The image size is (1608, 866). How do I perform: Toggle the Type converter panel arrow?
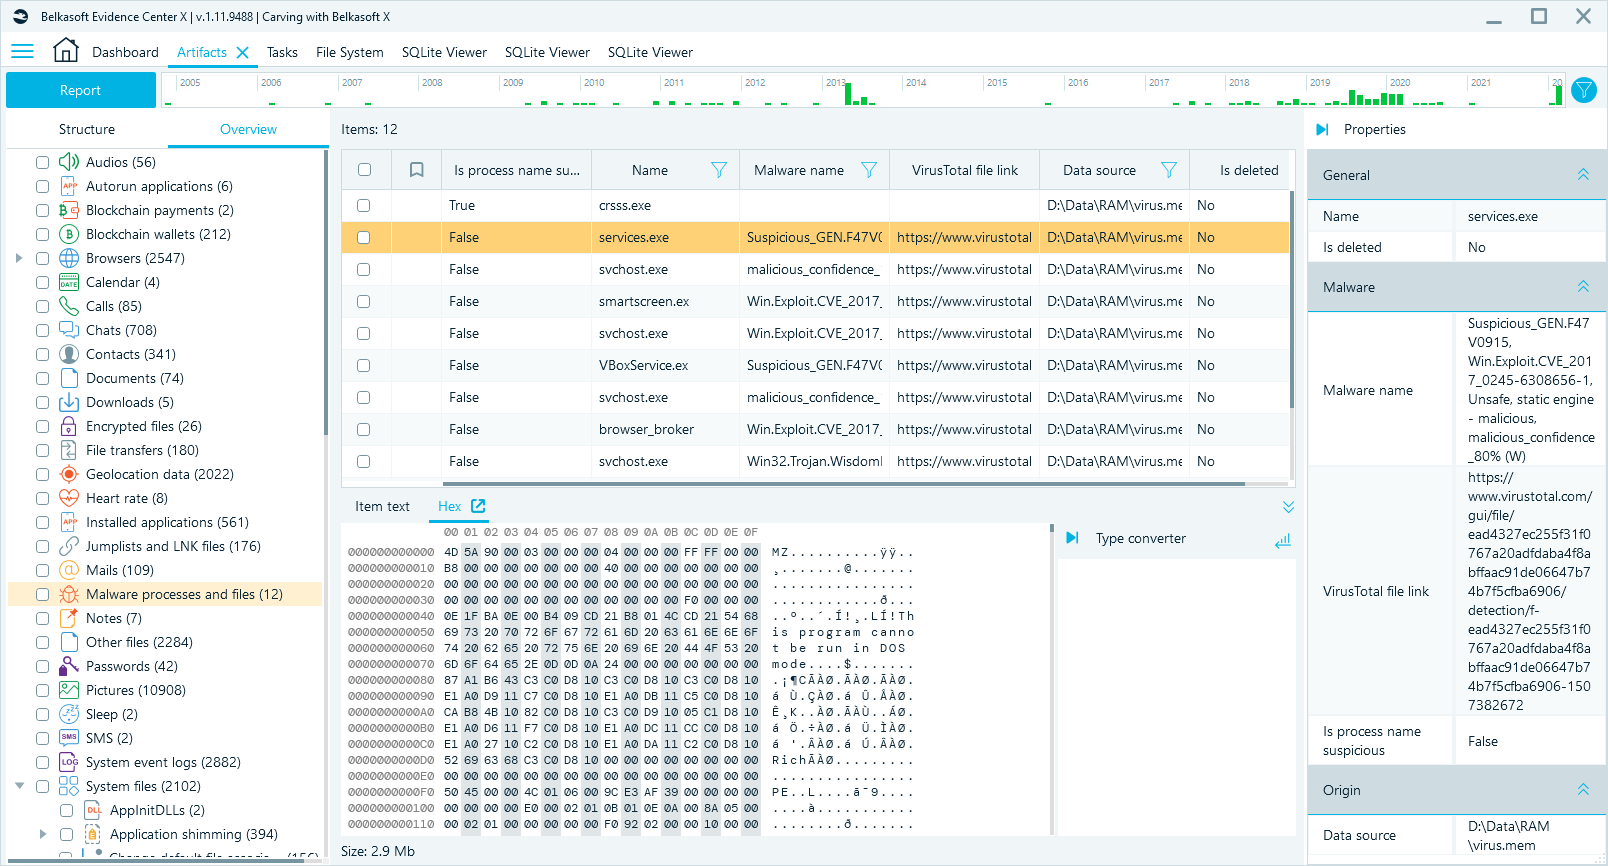click(x=1072, y=538)
